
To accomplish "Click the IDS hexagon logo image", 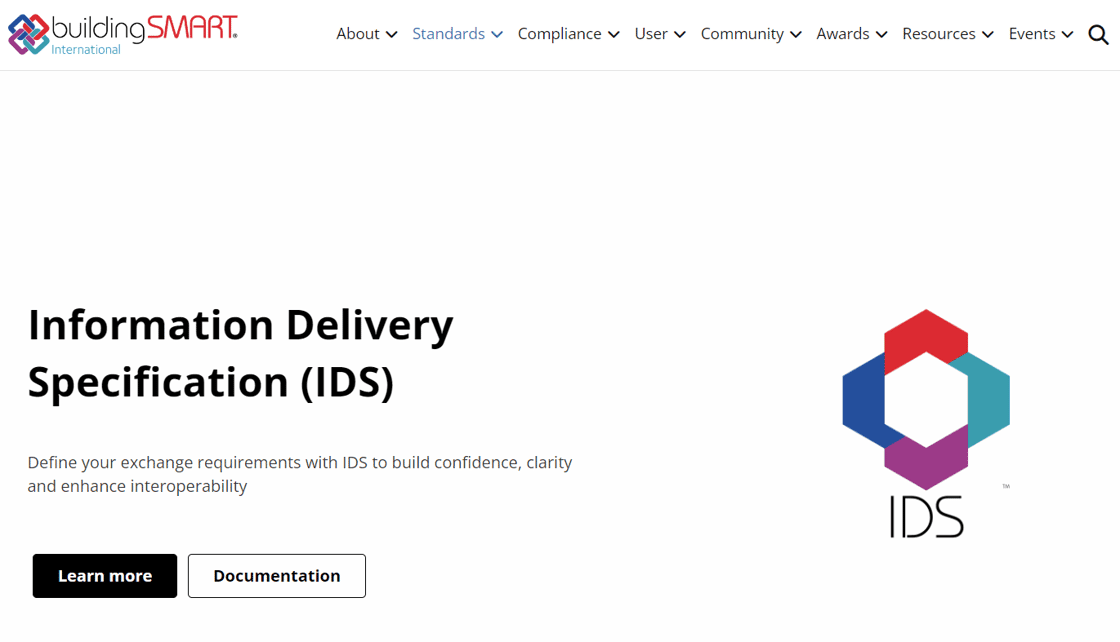I will tap(926, 423).
